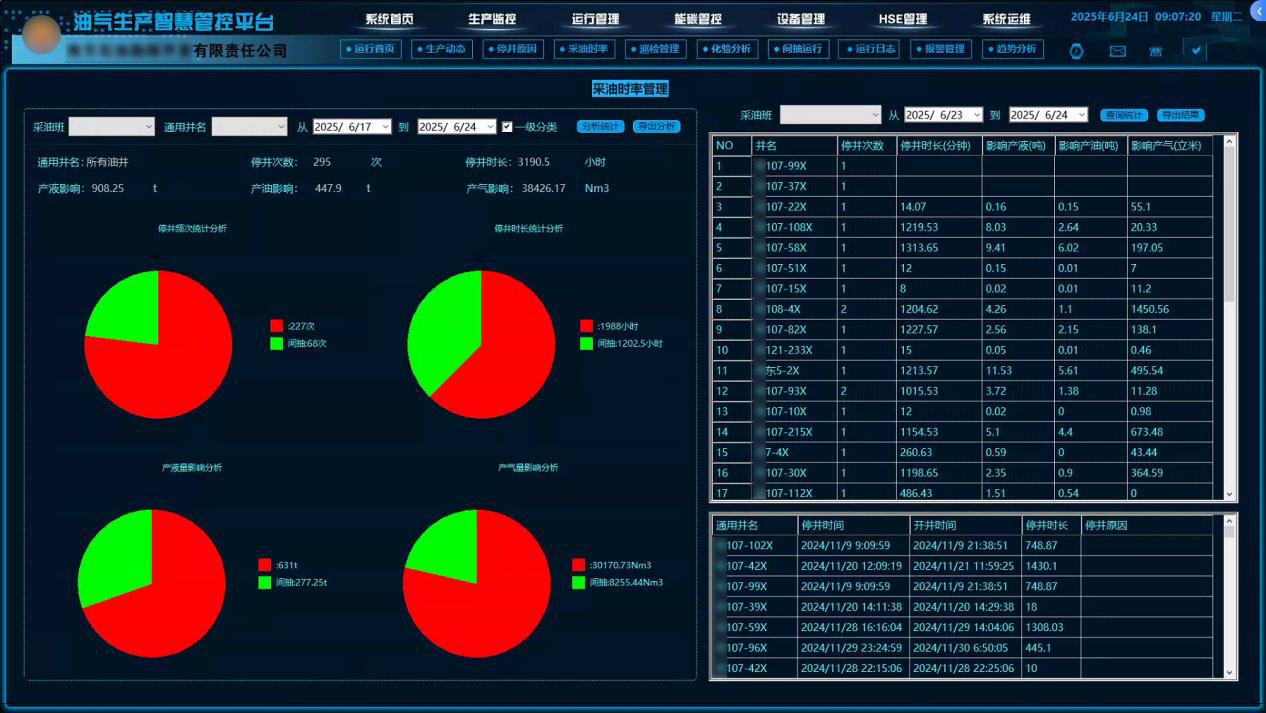Screen dimensions: 1266x713
Task: Select the 107-108X well row
Action: (962, 227)
